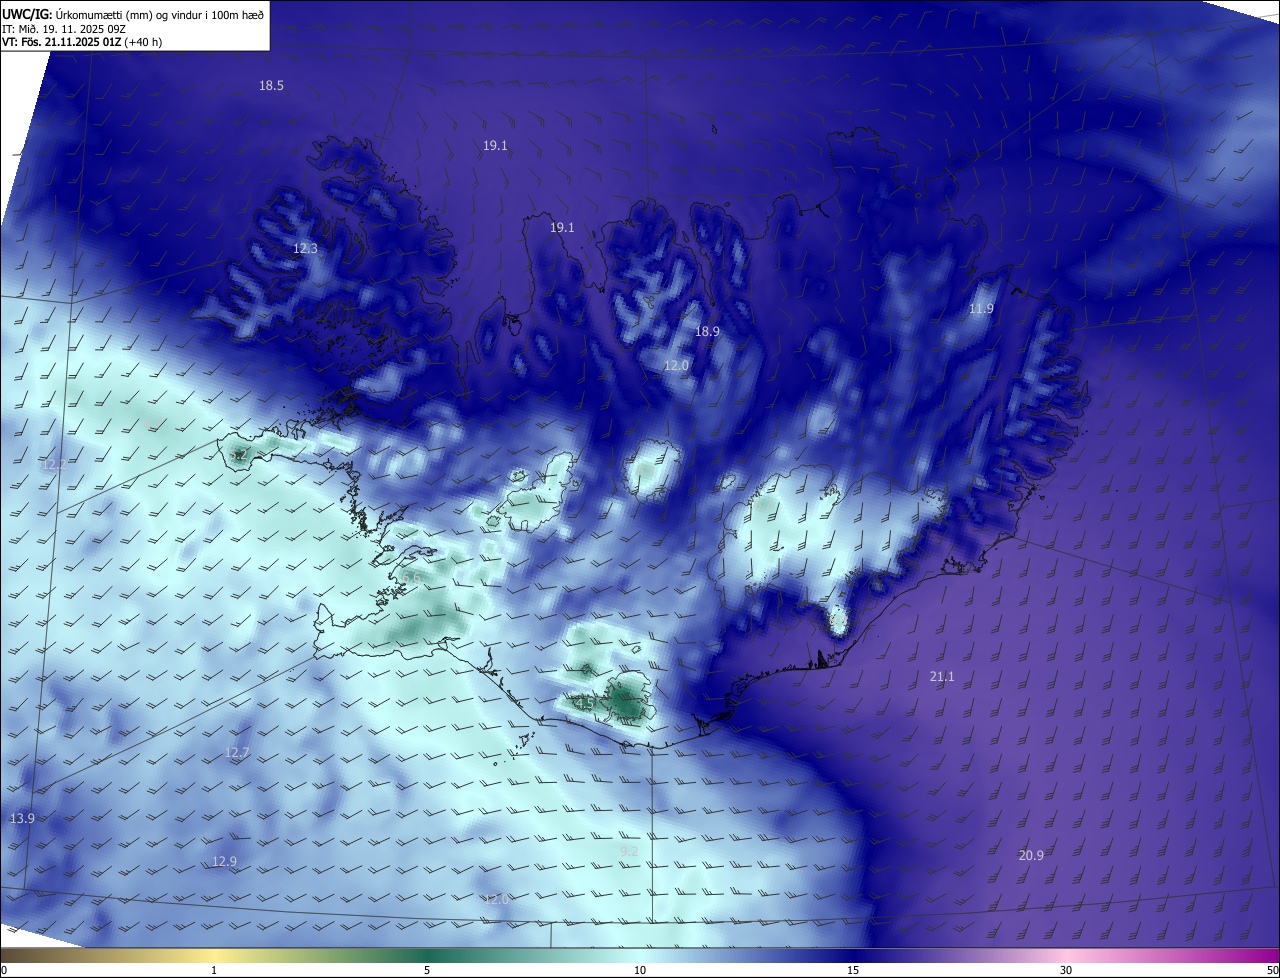Click the '30' tick on the colour scale
The width and height of the screenshot is (1280, 978).
(x=1066, y=970)
